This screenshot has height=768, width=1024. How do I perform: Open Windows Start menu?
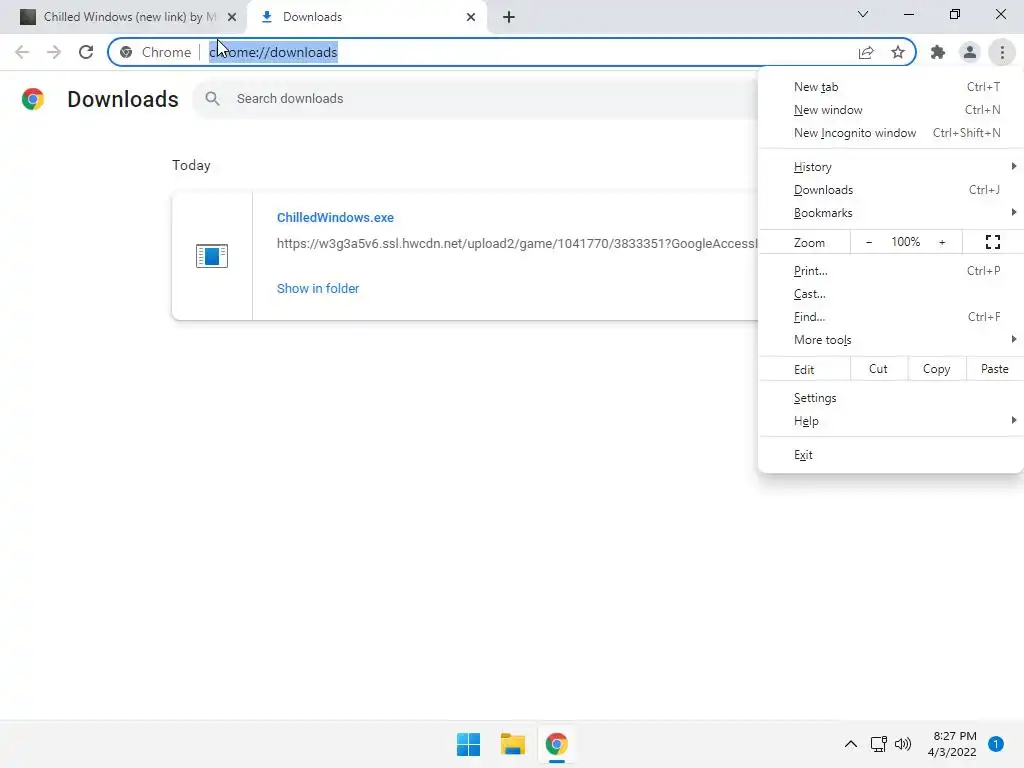[x=468, y=744]
